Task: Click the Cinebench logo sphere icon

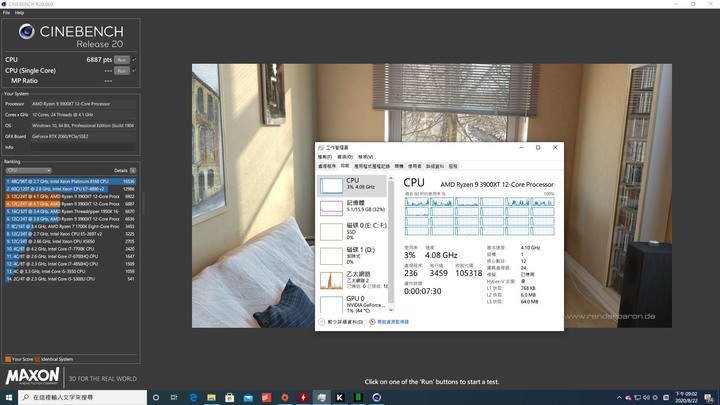Action: (27, 31)
